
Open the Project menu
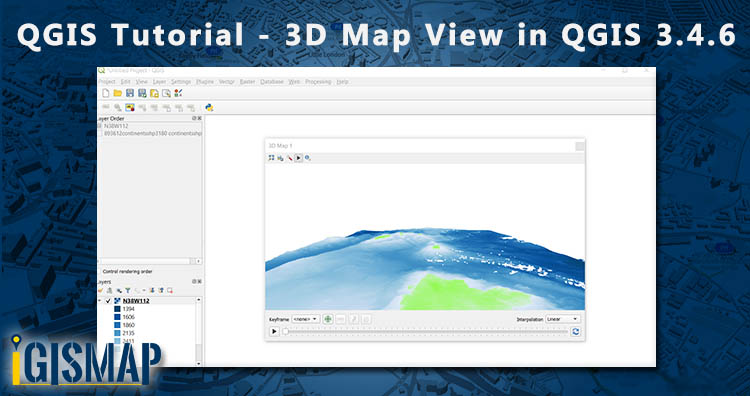(x=107, y=82)
